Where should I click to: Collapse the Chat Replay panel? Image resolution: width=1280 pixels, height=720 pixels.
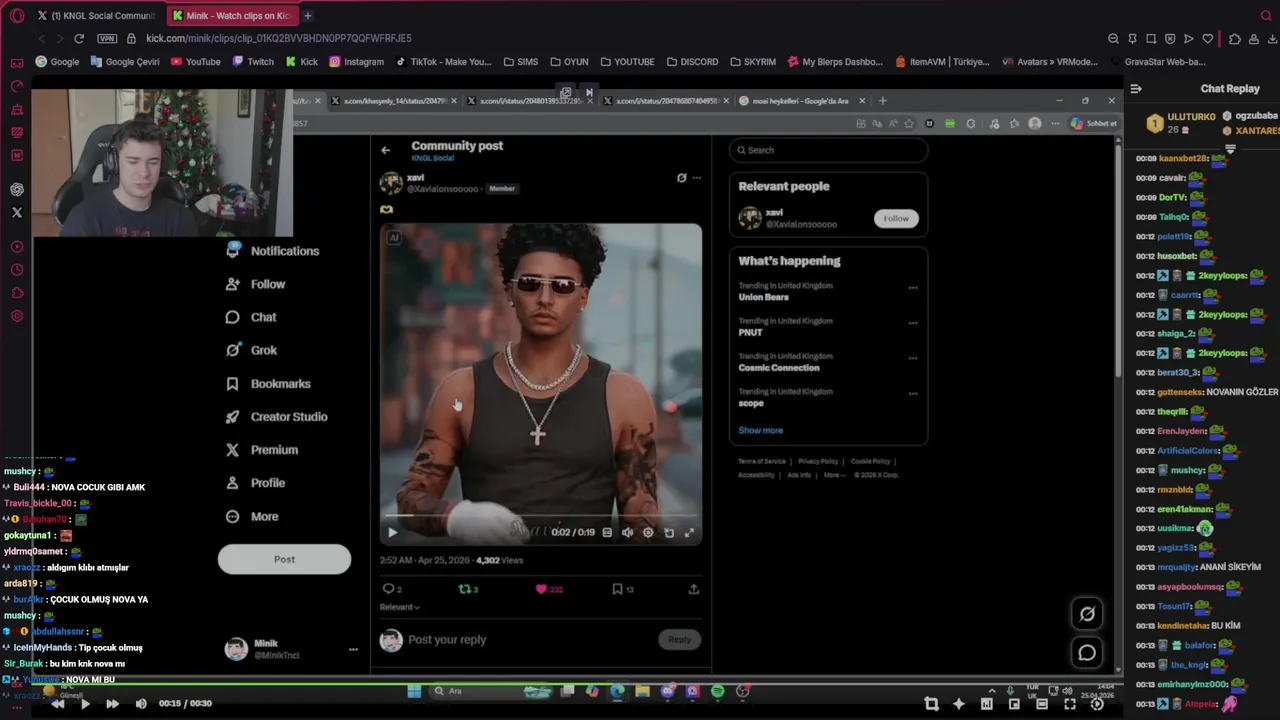tap(1136, 88)
